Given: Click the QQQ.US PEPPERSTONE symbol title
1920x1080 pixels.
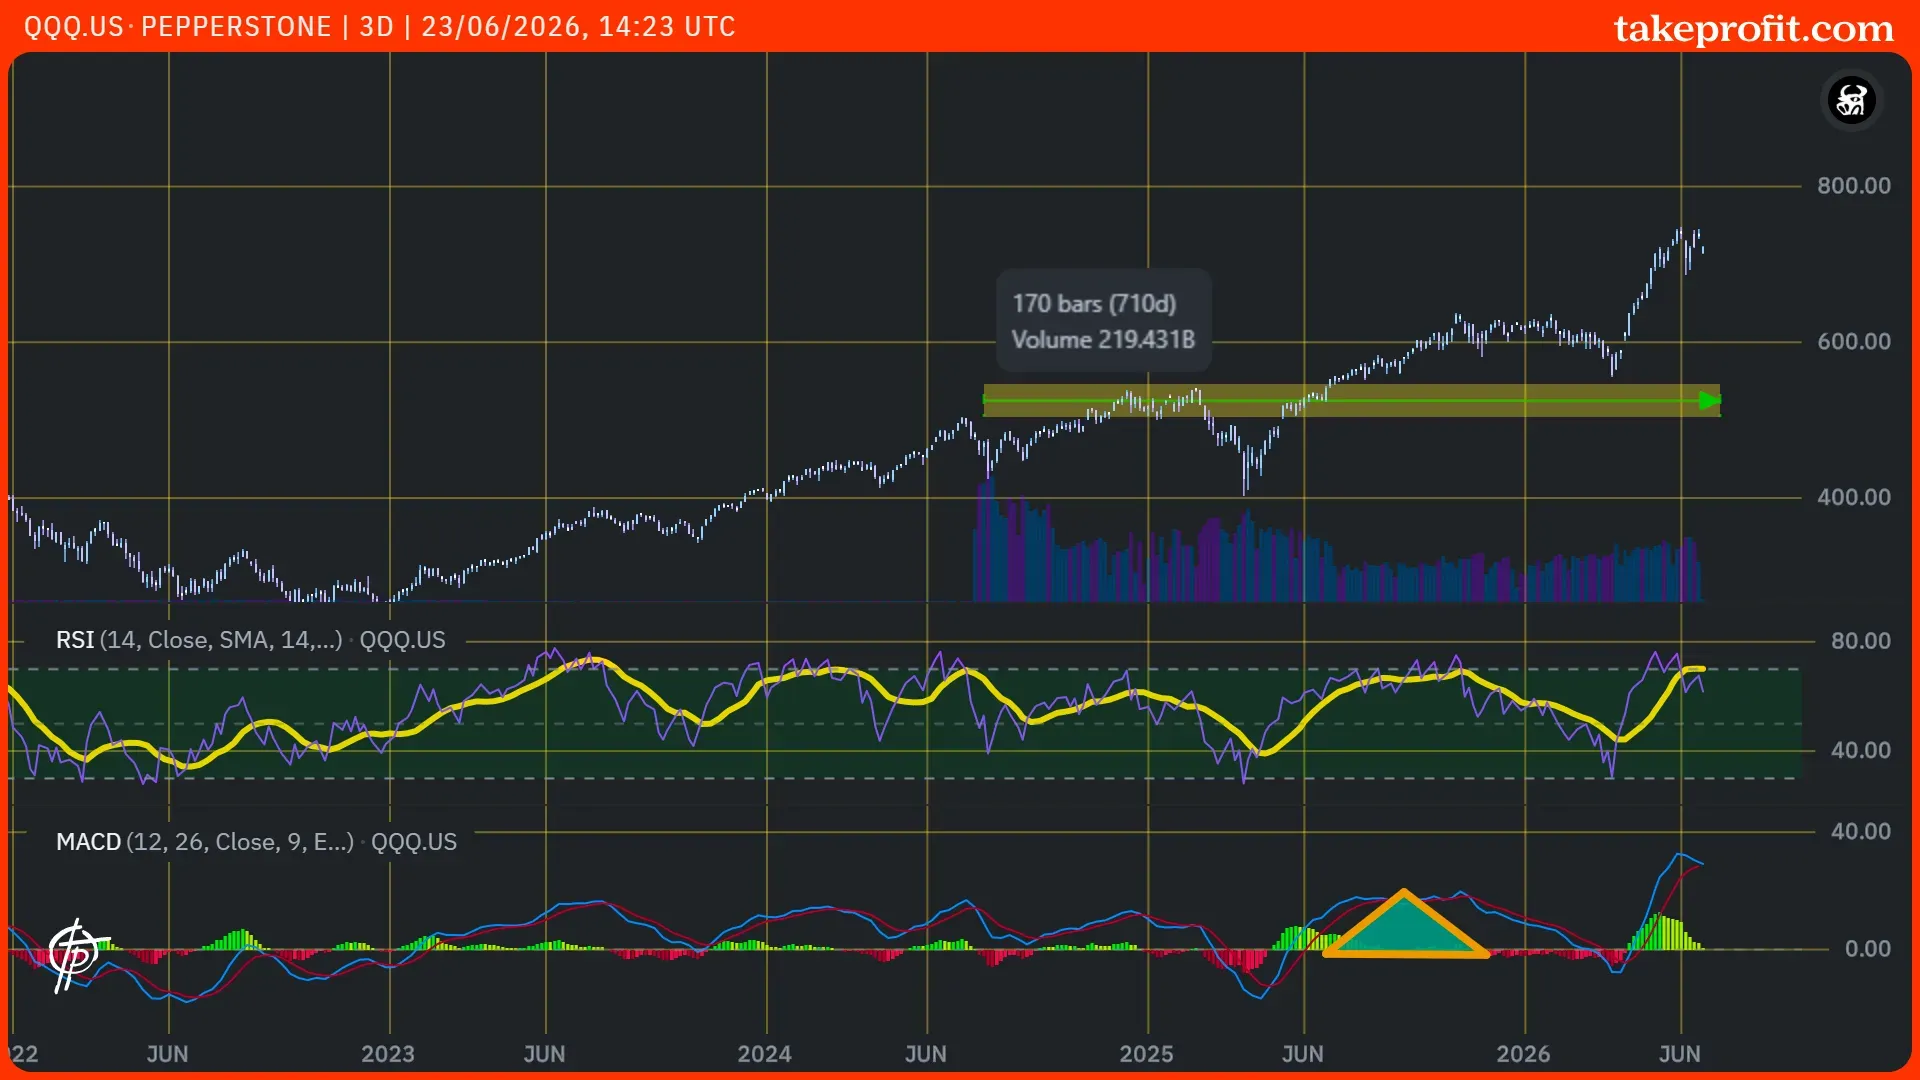Looking at the screenshot, I should point(177,27).
